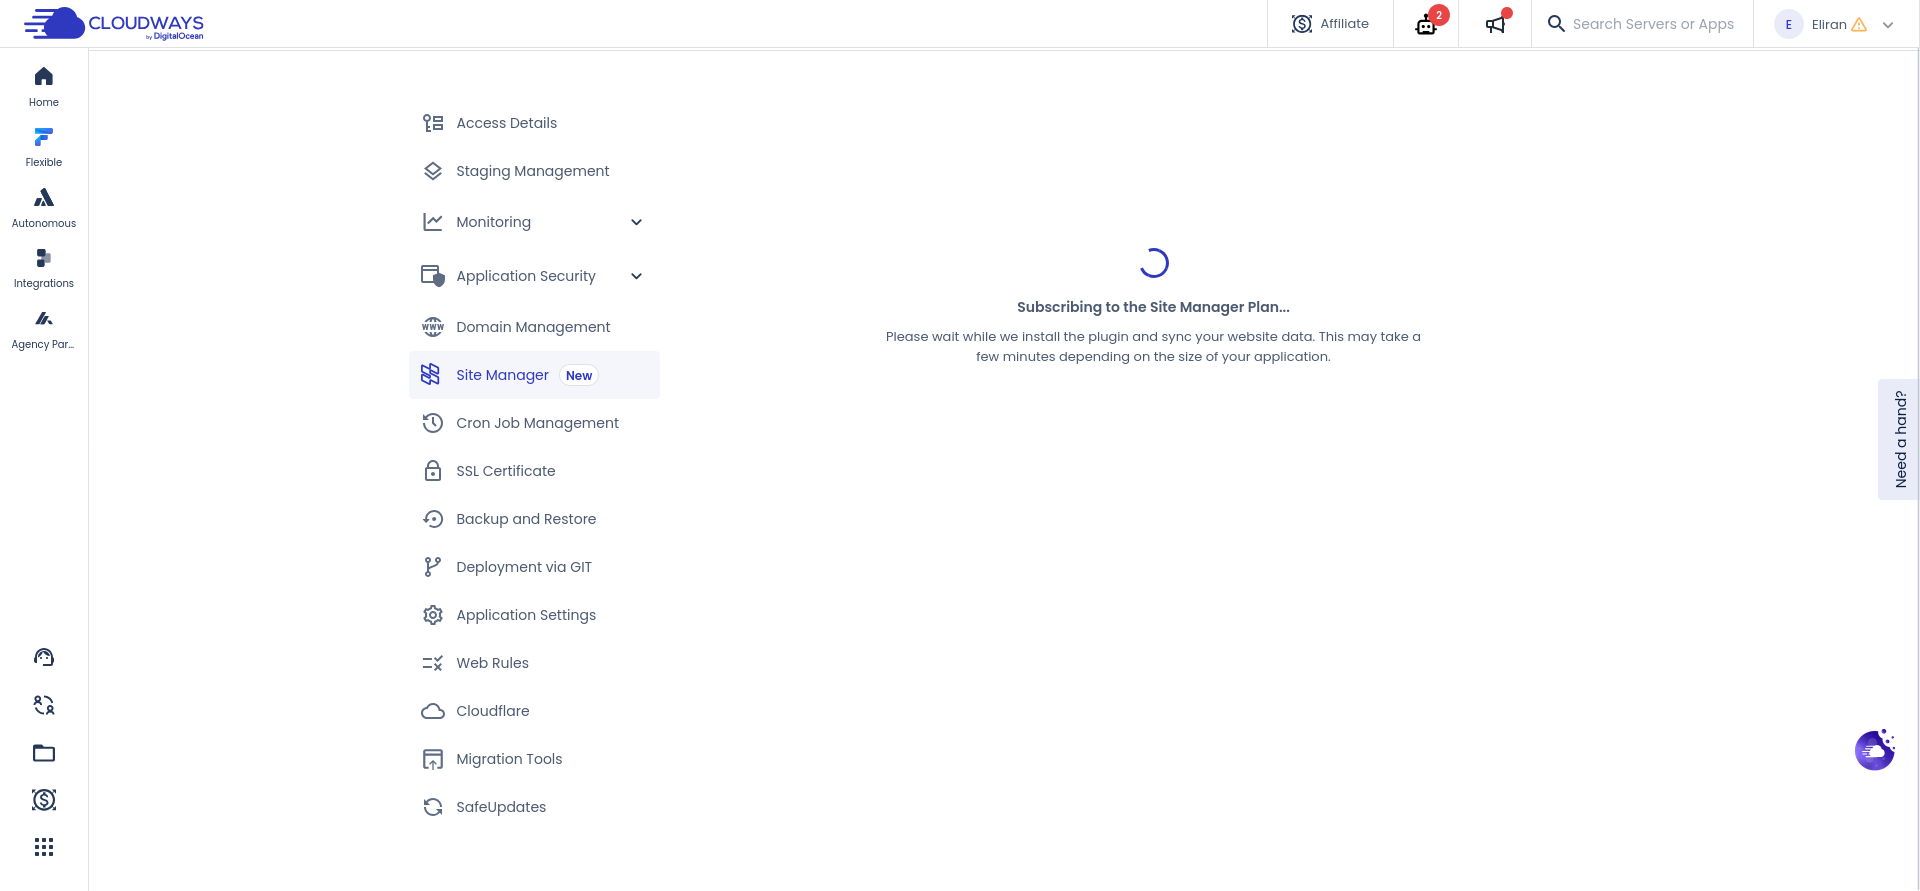Click the affiliate dollar icon in sidebar
The width and height of the screenshot is (1920, 891).
pyautogui.click(x=44, y=800)
